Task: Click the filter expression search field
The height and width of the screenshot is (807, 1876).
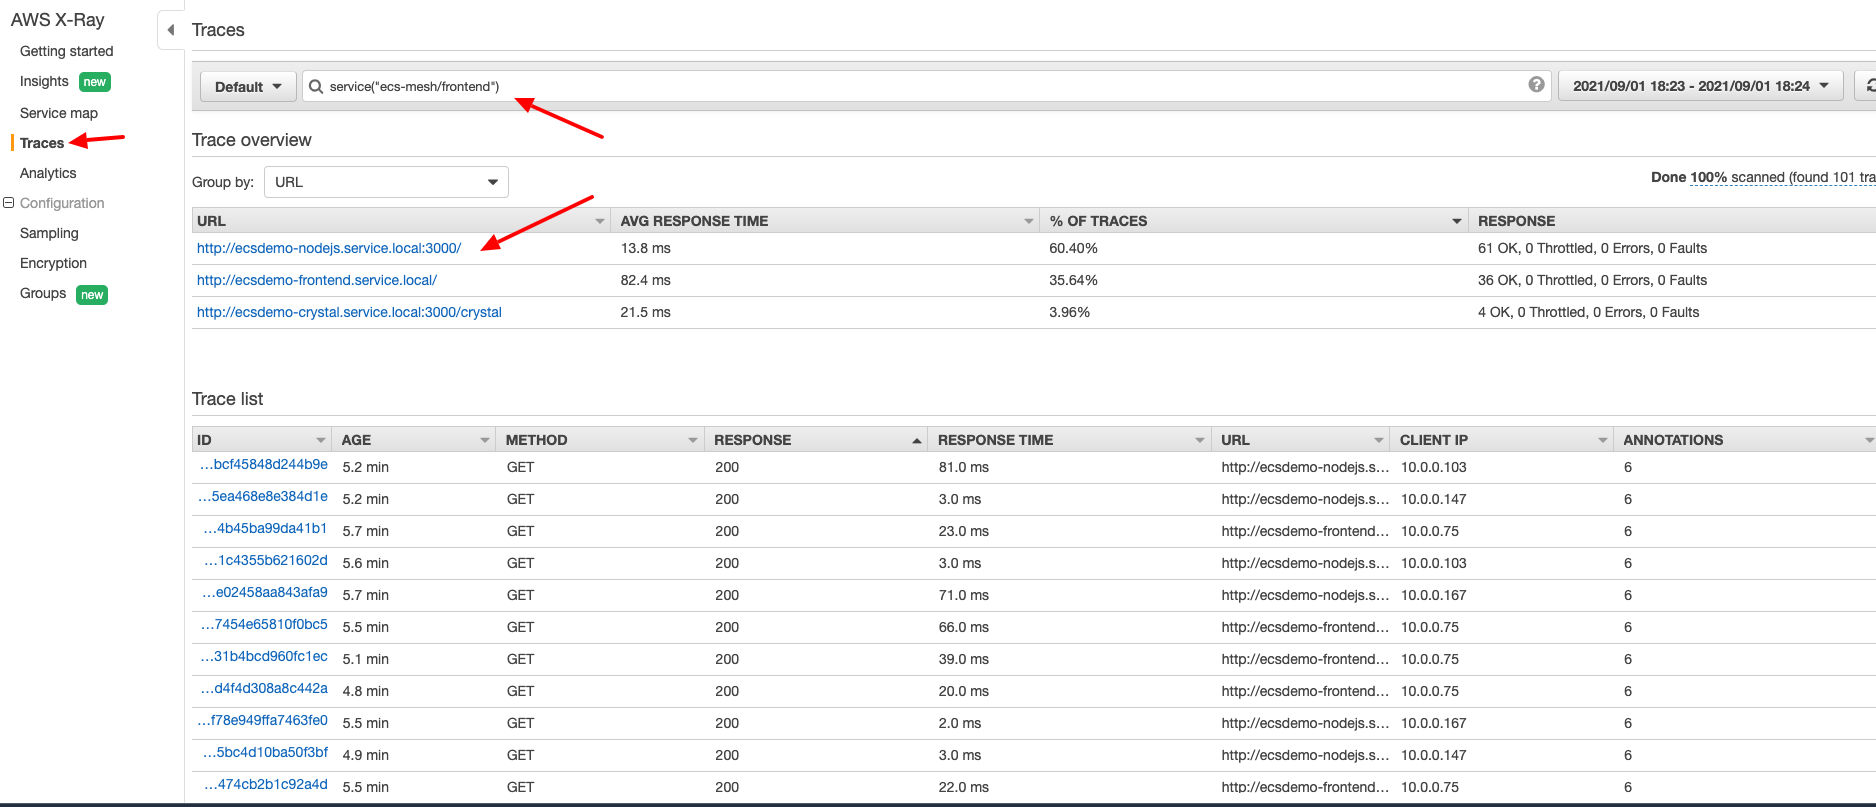Action: (925, 86)
